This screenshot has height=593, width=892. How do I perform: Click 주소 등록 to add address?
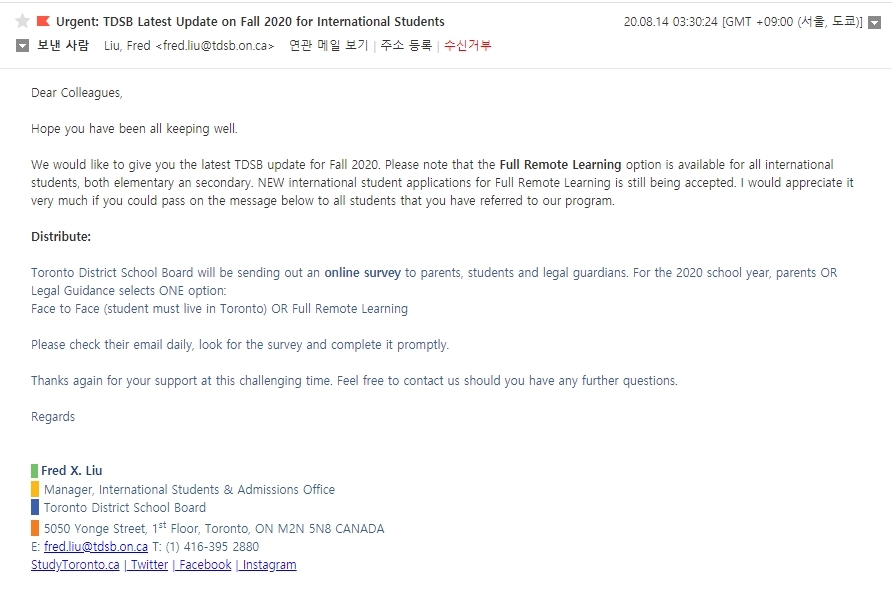[406, 46]
